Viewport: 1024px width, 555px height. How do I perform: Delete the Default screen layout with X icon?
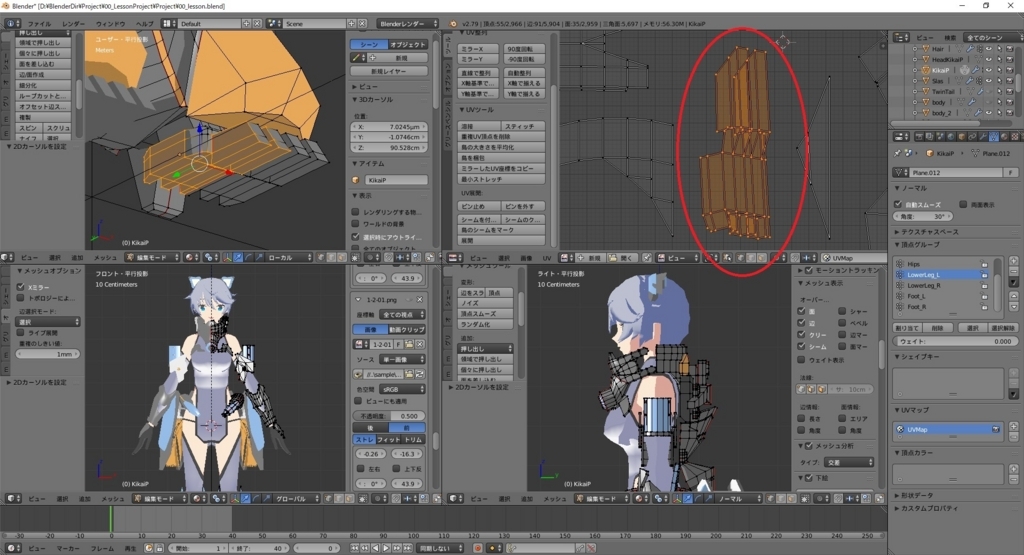coord(257,24)
